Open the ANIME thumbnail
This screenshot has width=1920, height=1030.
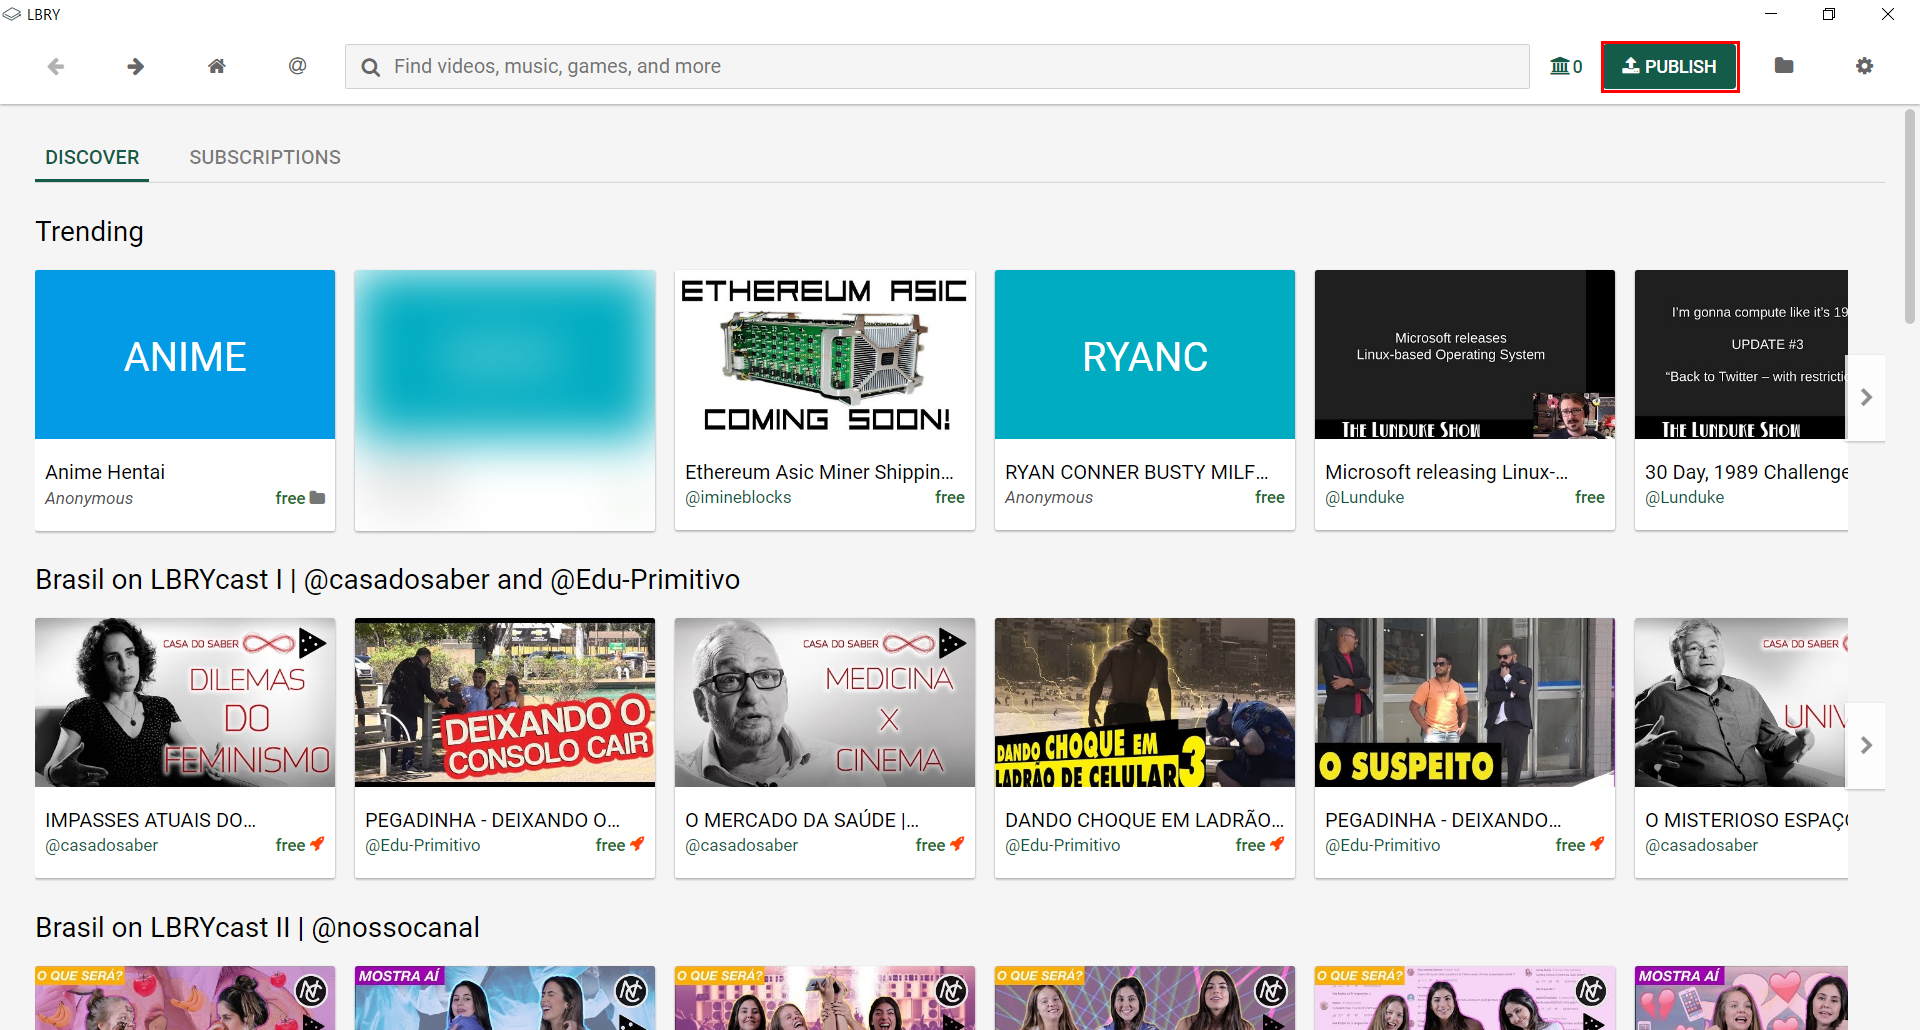[185, 354]
